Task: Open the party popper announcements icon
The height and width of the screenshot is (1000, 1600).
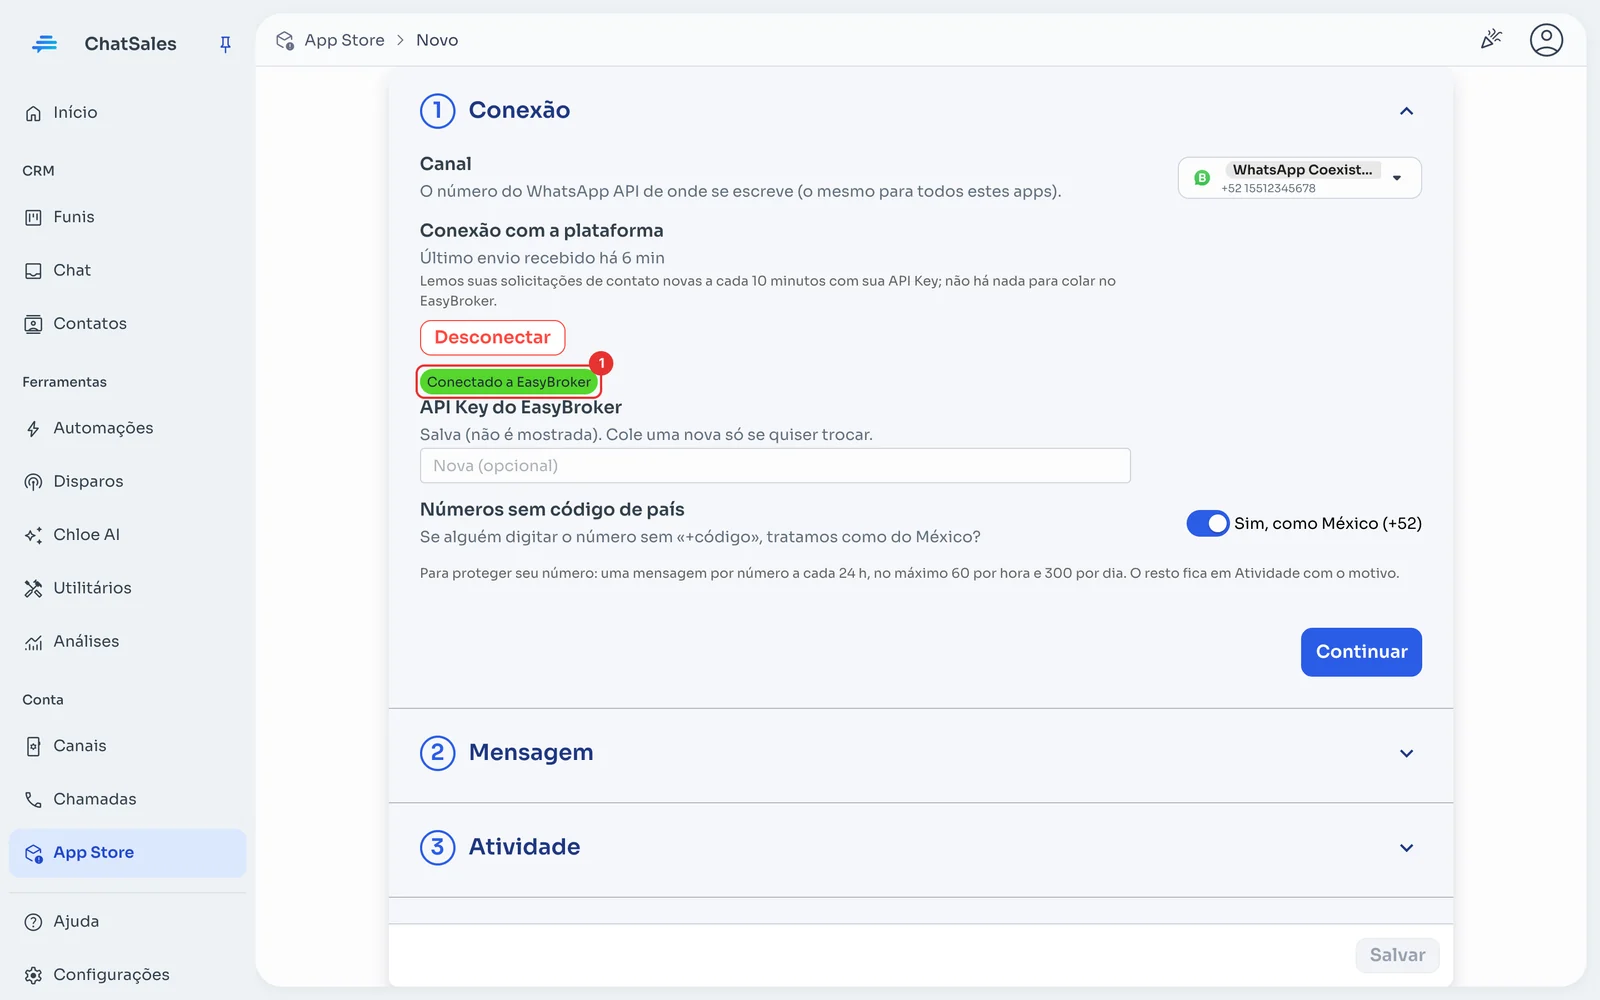Action: pos(1491,39)
